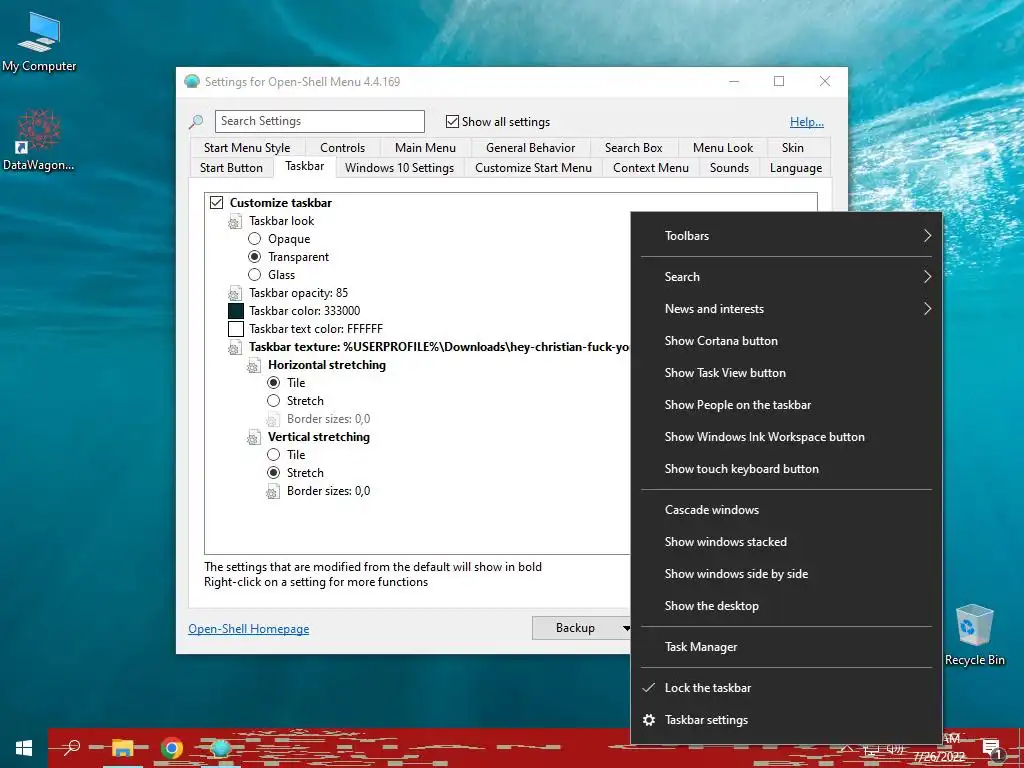Open the Menu Look tab
Viewport: 1024px width, 768px height.
pos(723,148)
